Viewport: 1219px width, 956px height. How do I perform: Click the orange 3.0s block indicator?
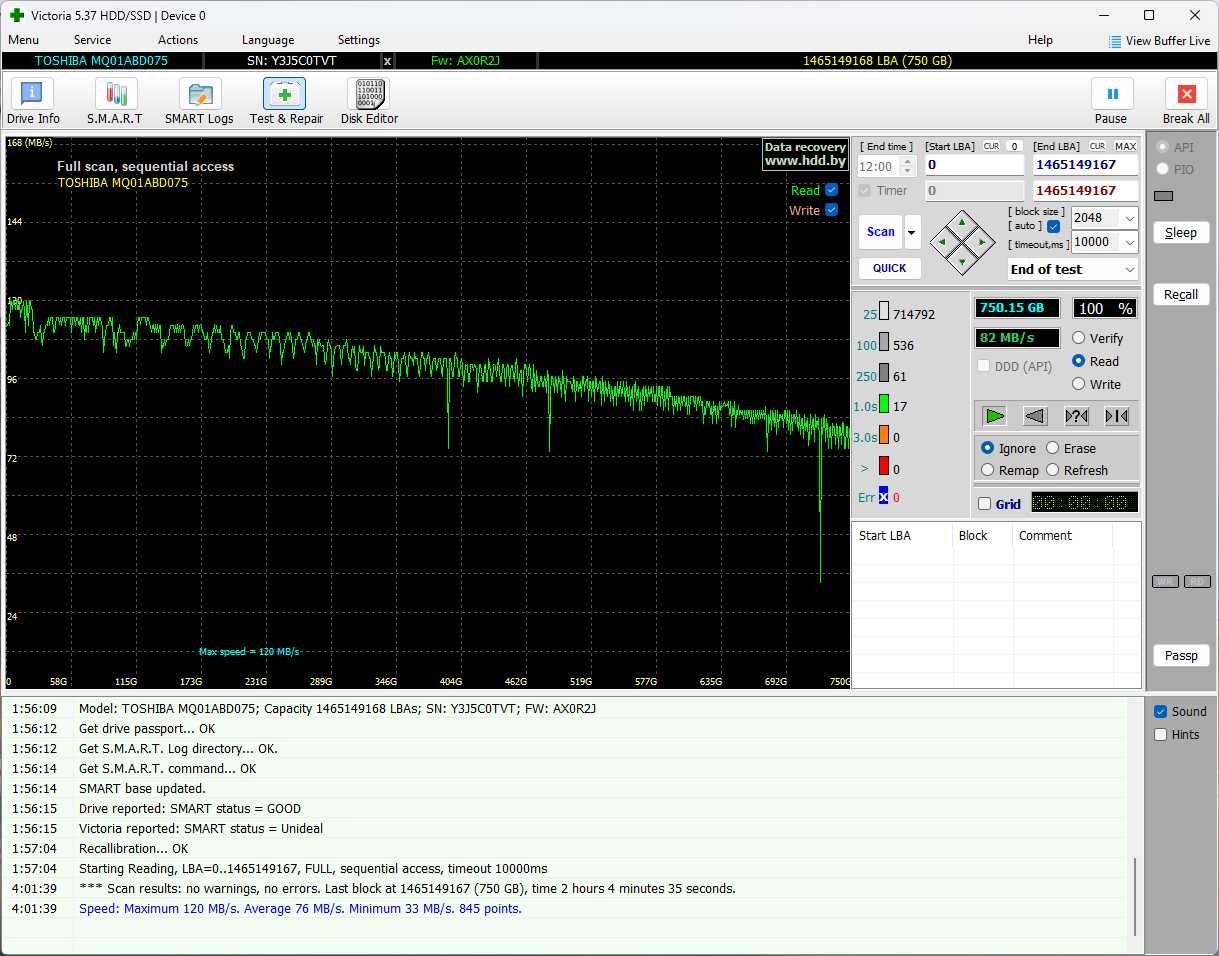[x=884, y=436]
